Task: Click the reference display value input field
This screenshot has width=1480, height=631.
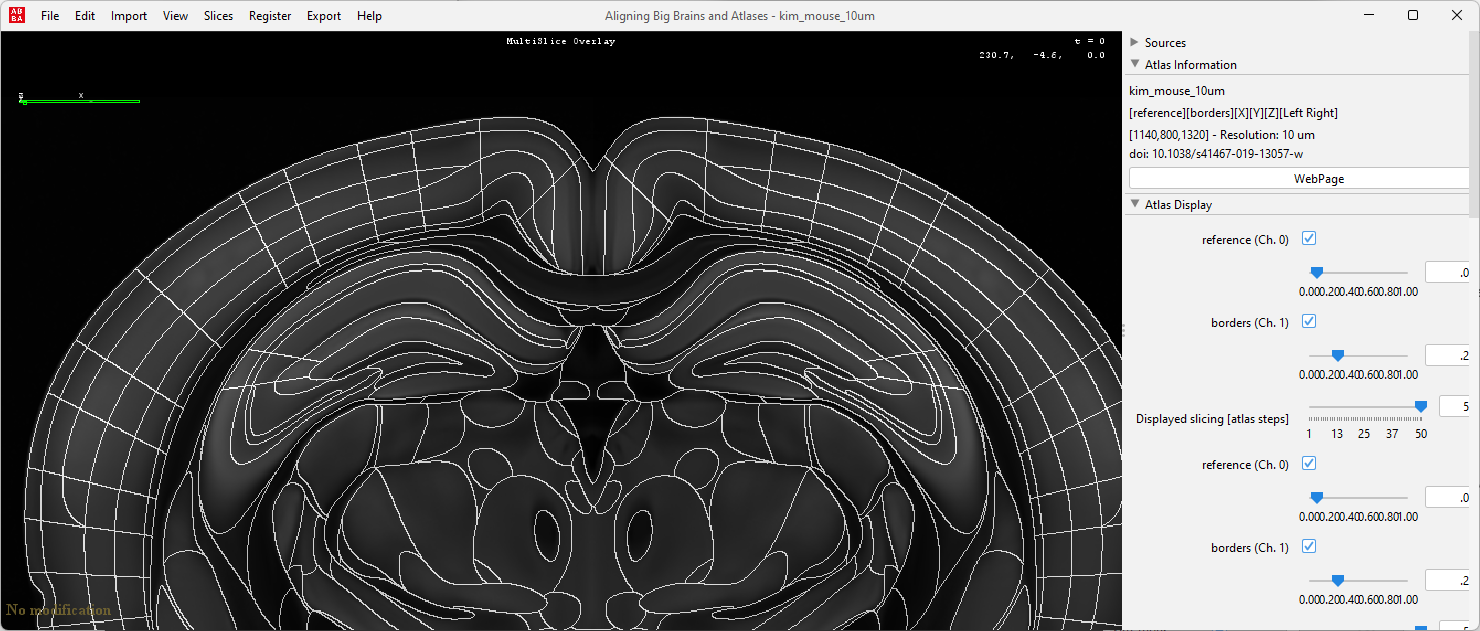Action: [x=1448, y=271]
